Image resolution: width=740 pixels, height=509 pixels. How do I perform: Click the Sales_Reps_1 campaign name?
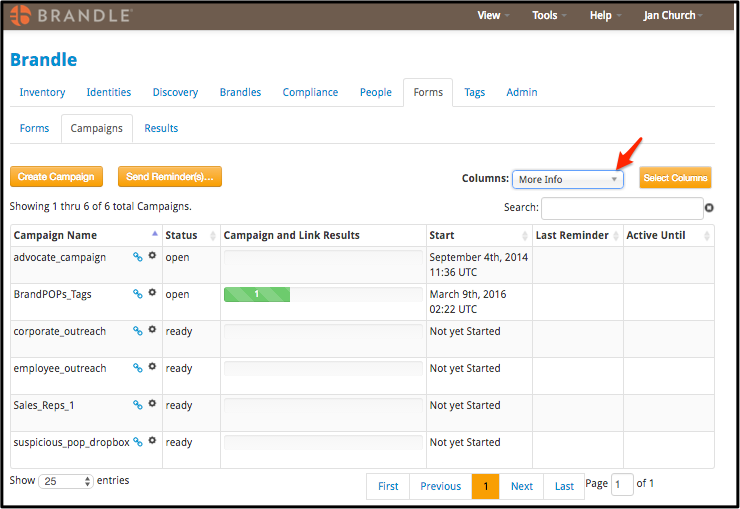point(44,406)
